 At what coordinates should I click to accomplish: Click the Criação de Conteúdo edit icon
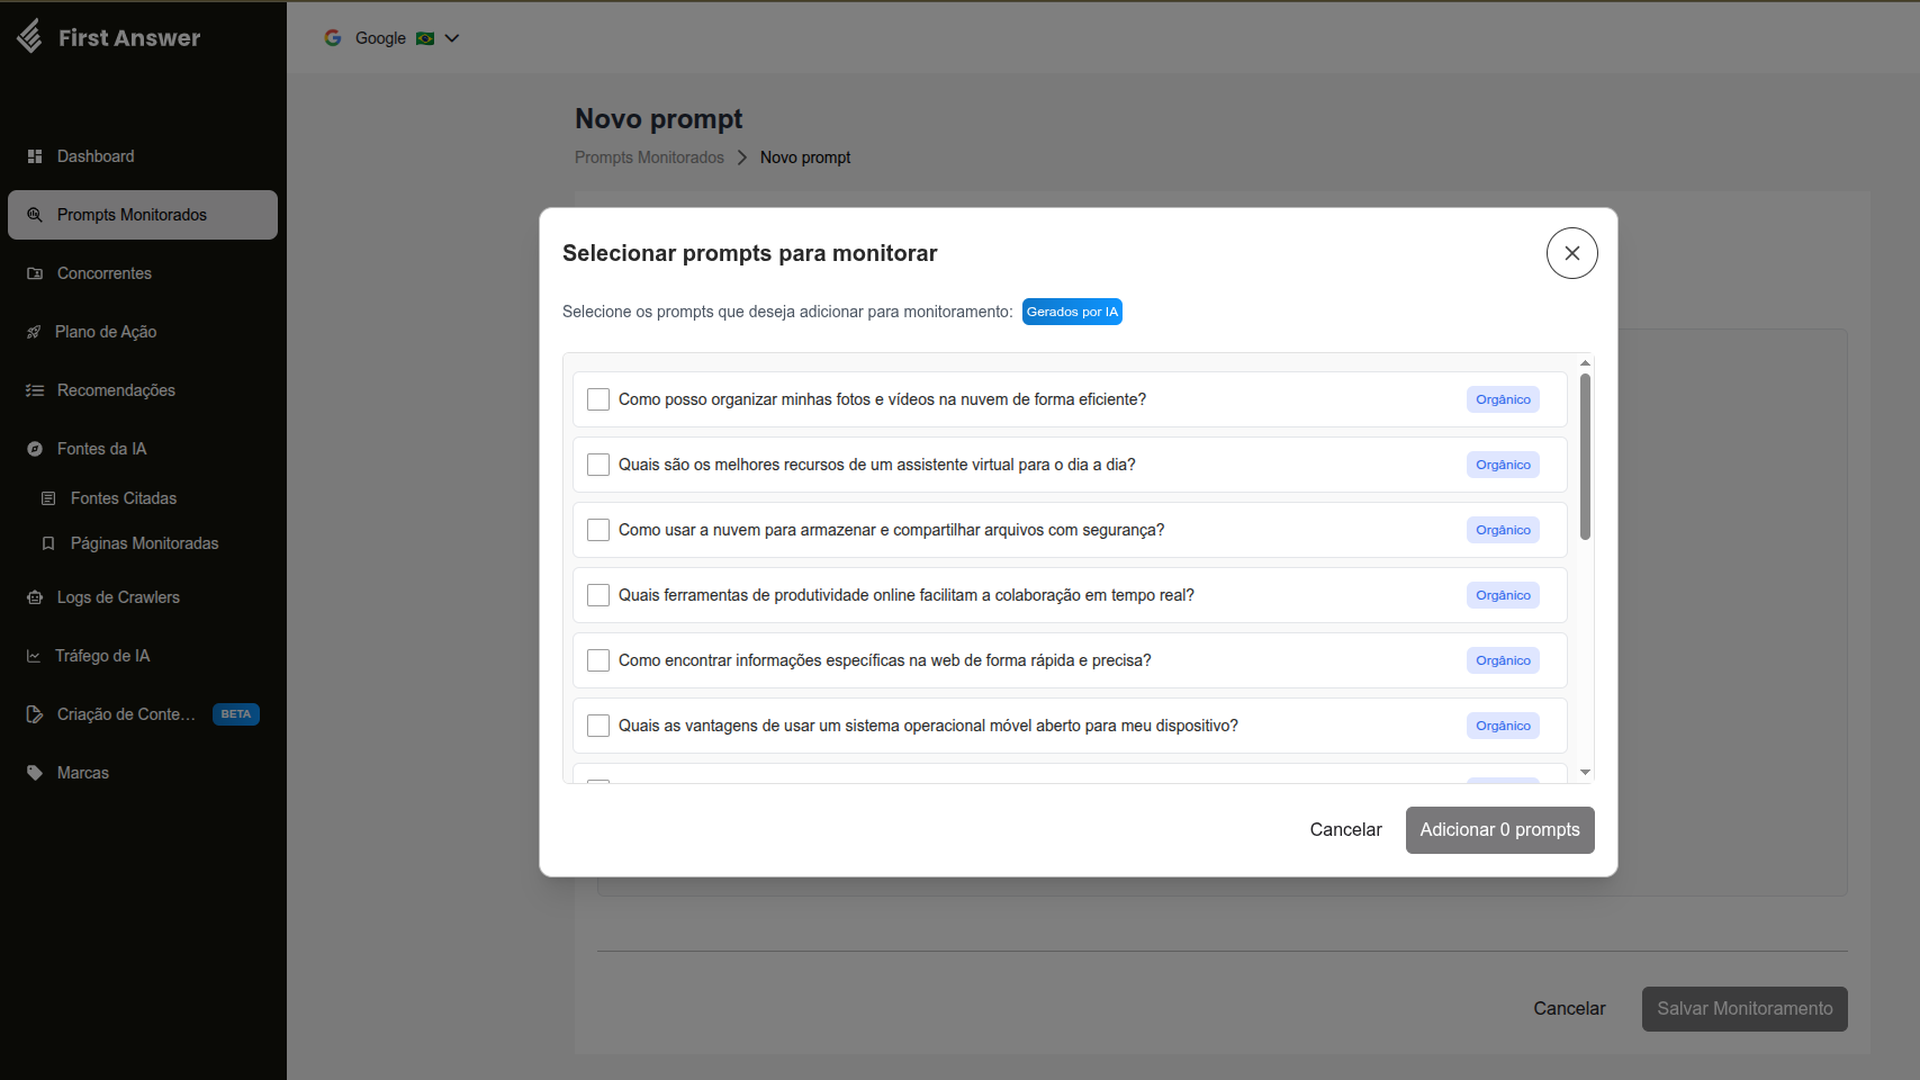[x=35, y=714]
